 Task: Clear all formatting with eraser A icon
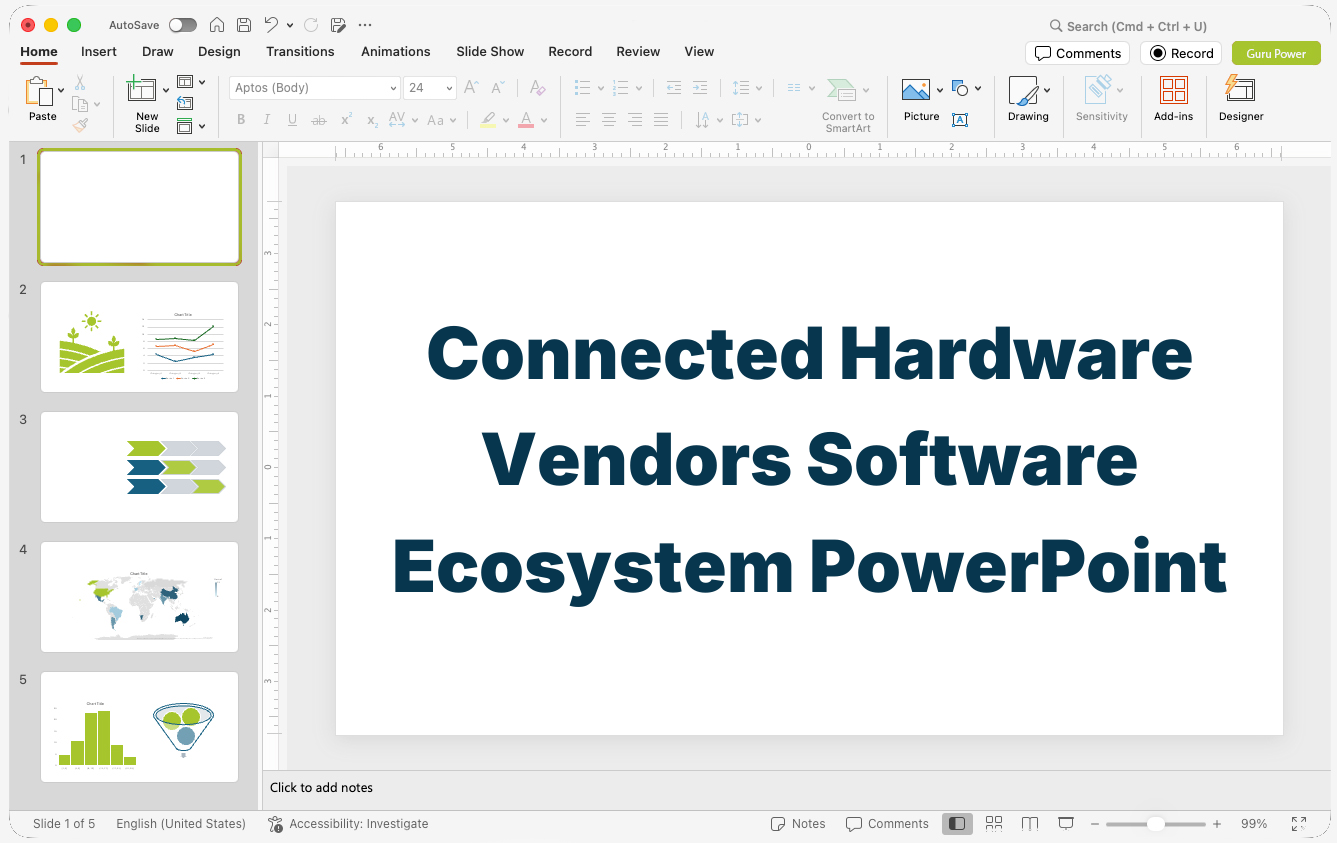pos(537,88)
